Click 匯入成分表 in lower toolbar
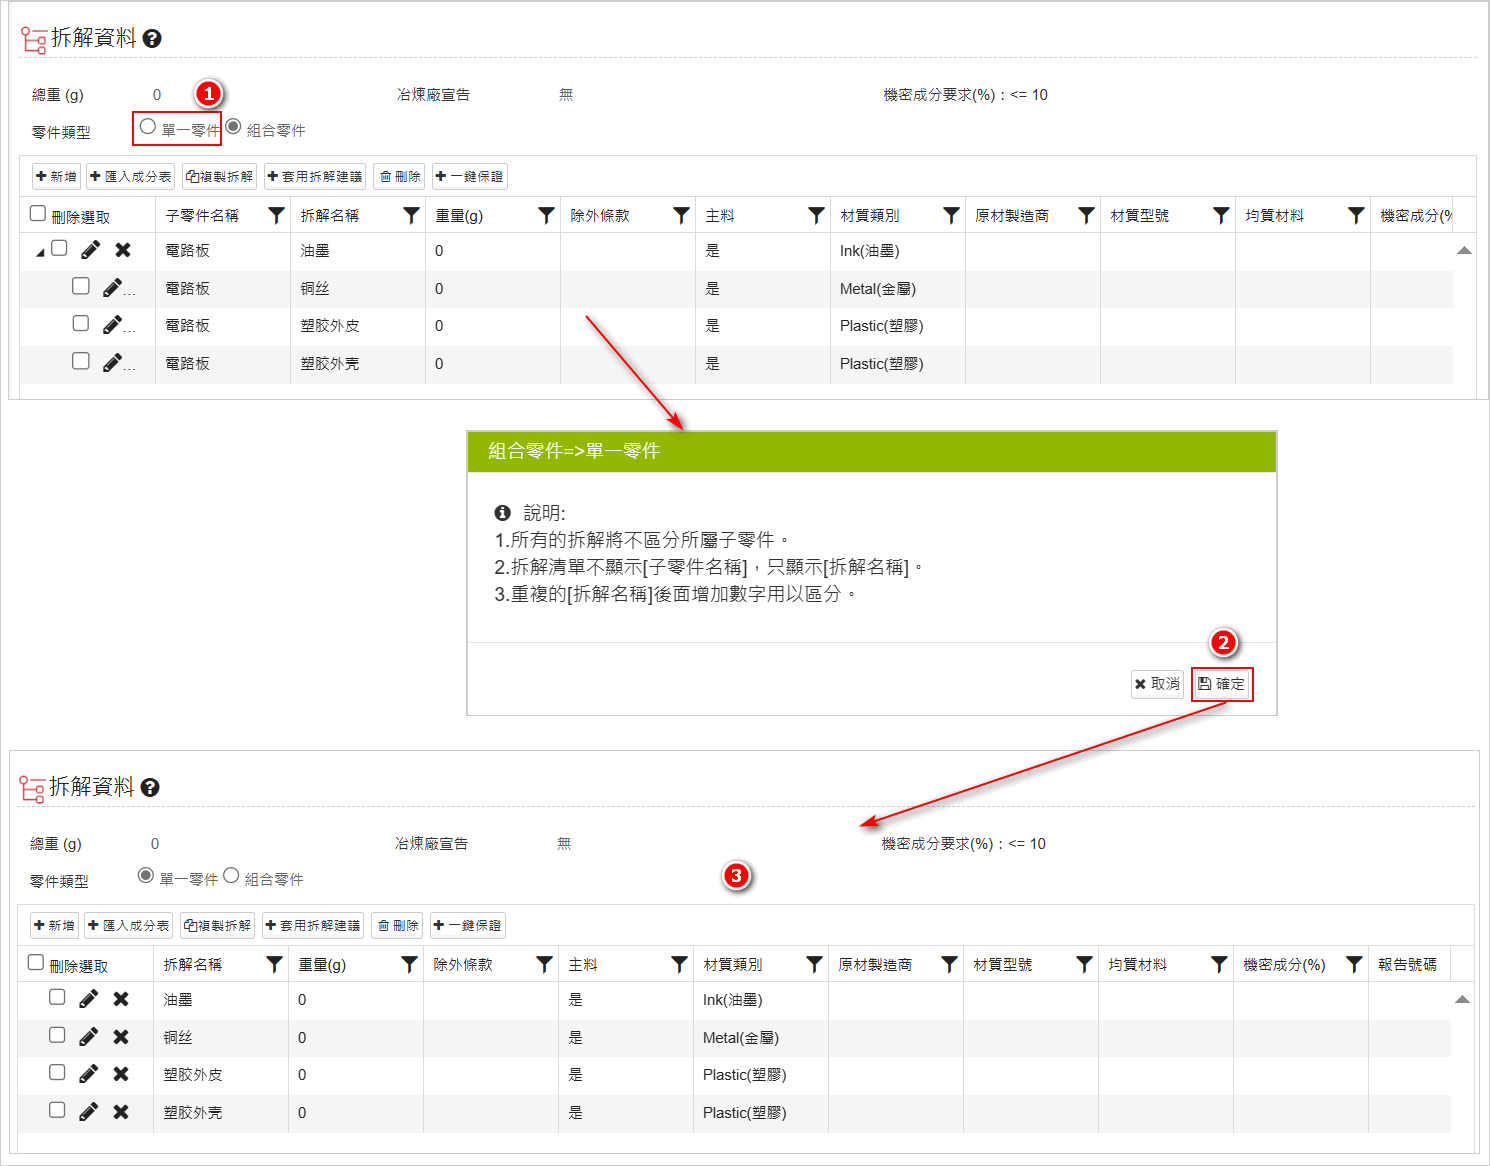This screenshot has width=1490, height=1166. (x=129, y=926)
